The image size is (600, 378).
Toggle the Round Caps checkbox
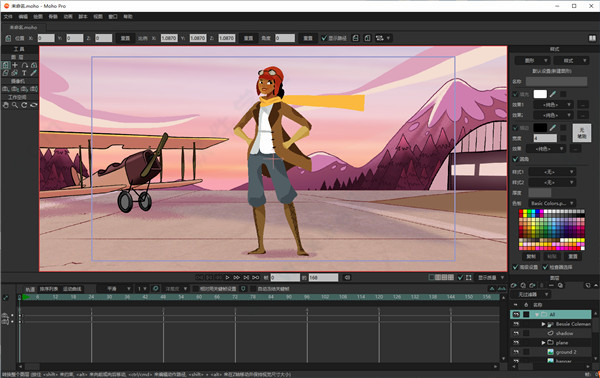[515, 159]
